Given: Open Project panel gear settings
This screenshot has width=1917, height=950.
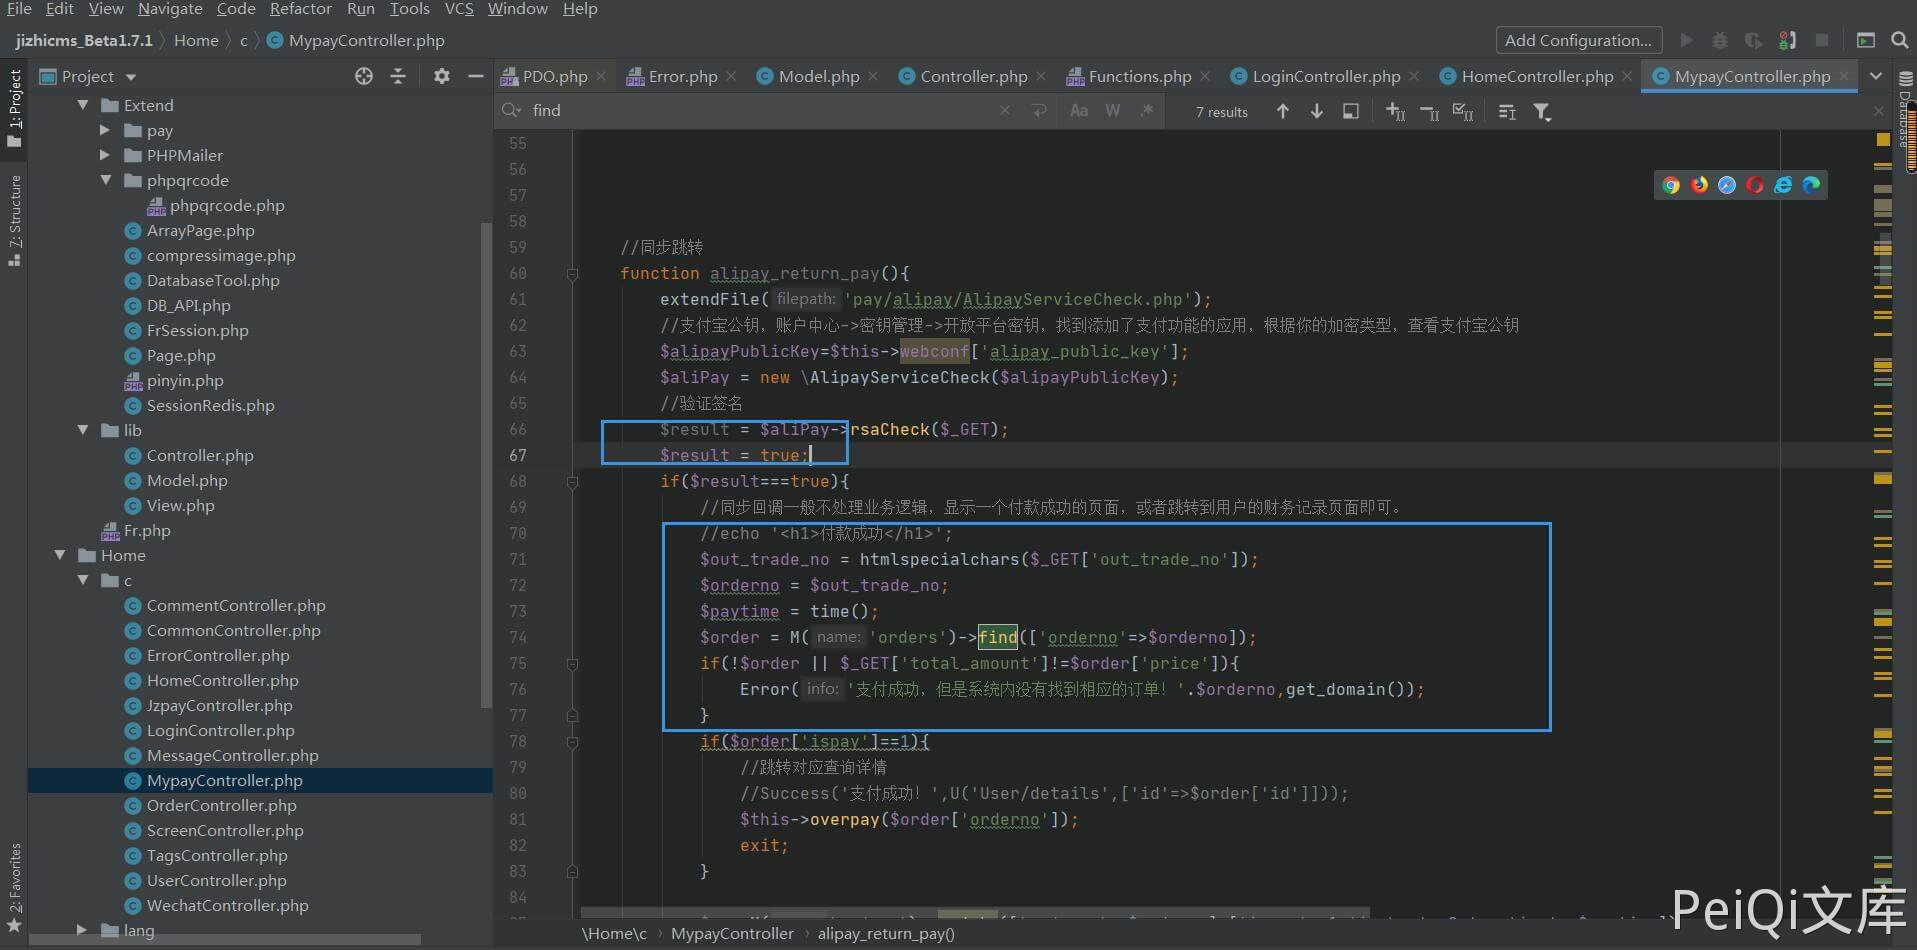Looking at the screenshot, I should click(441, 76).
